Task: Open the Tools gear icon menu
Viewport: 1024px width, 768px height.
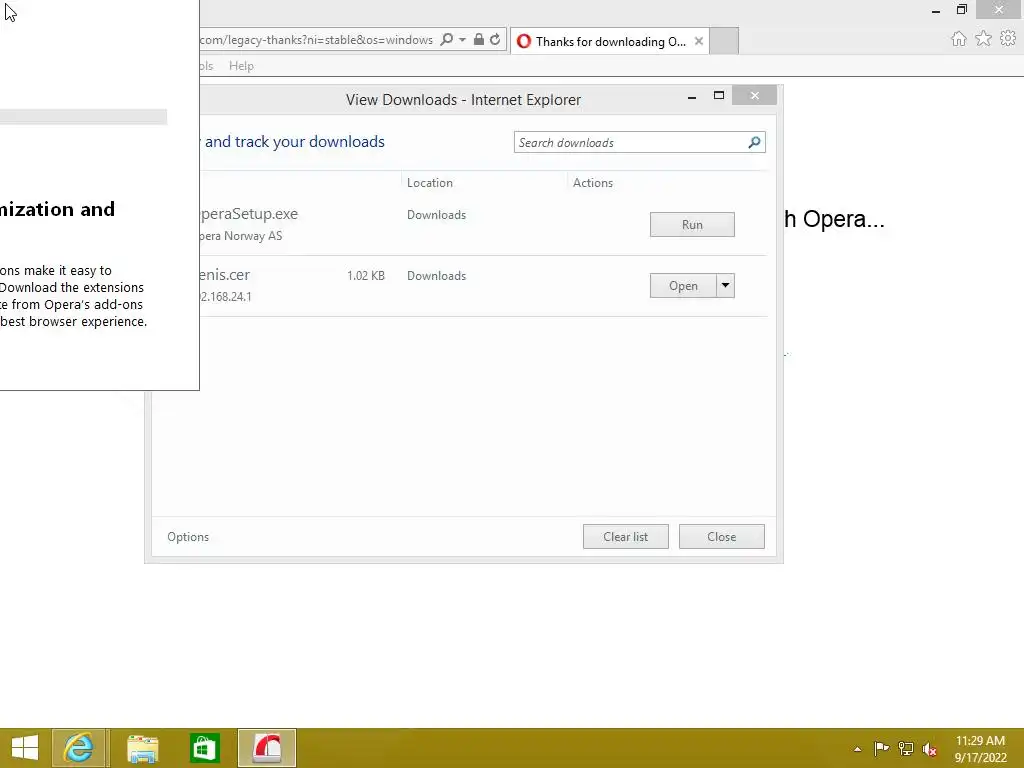Action: coord(1008,39)
